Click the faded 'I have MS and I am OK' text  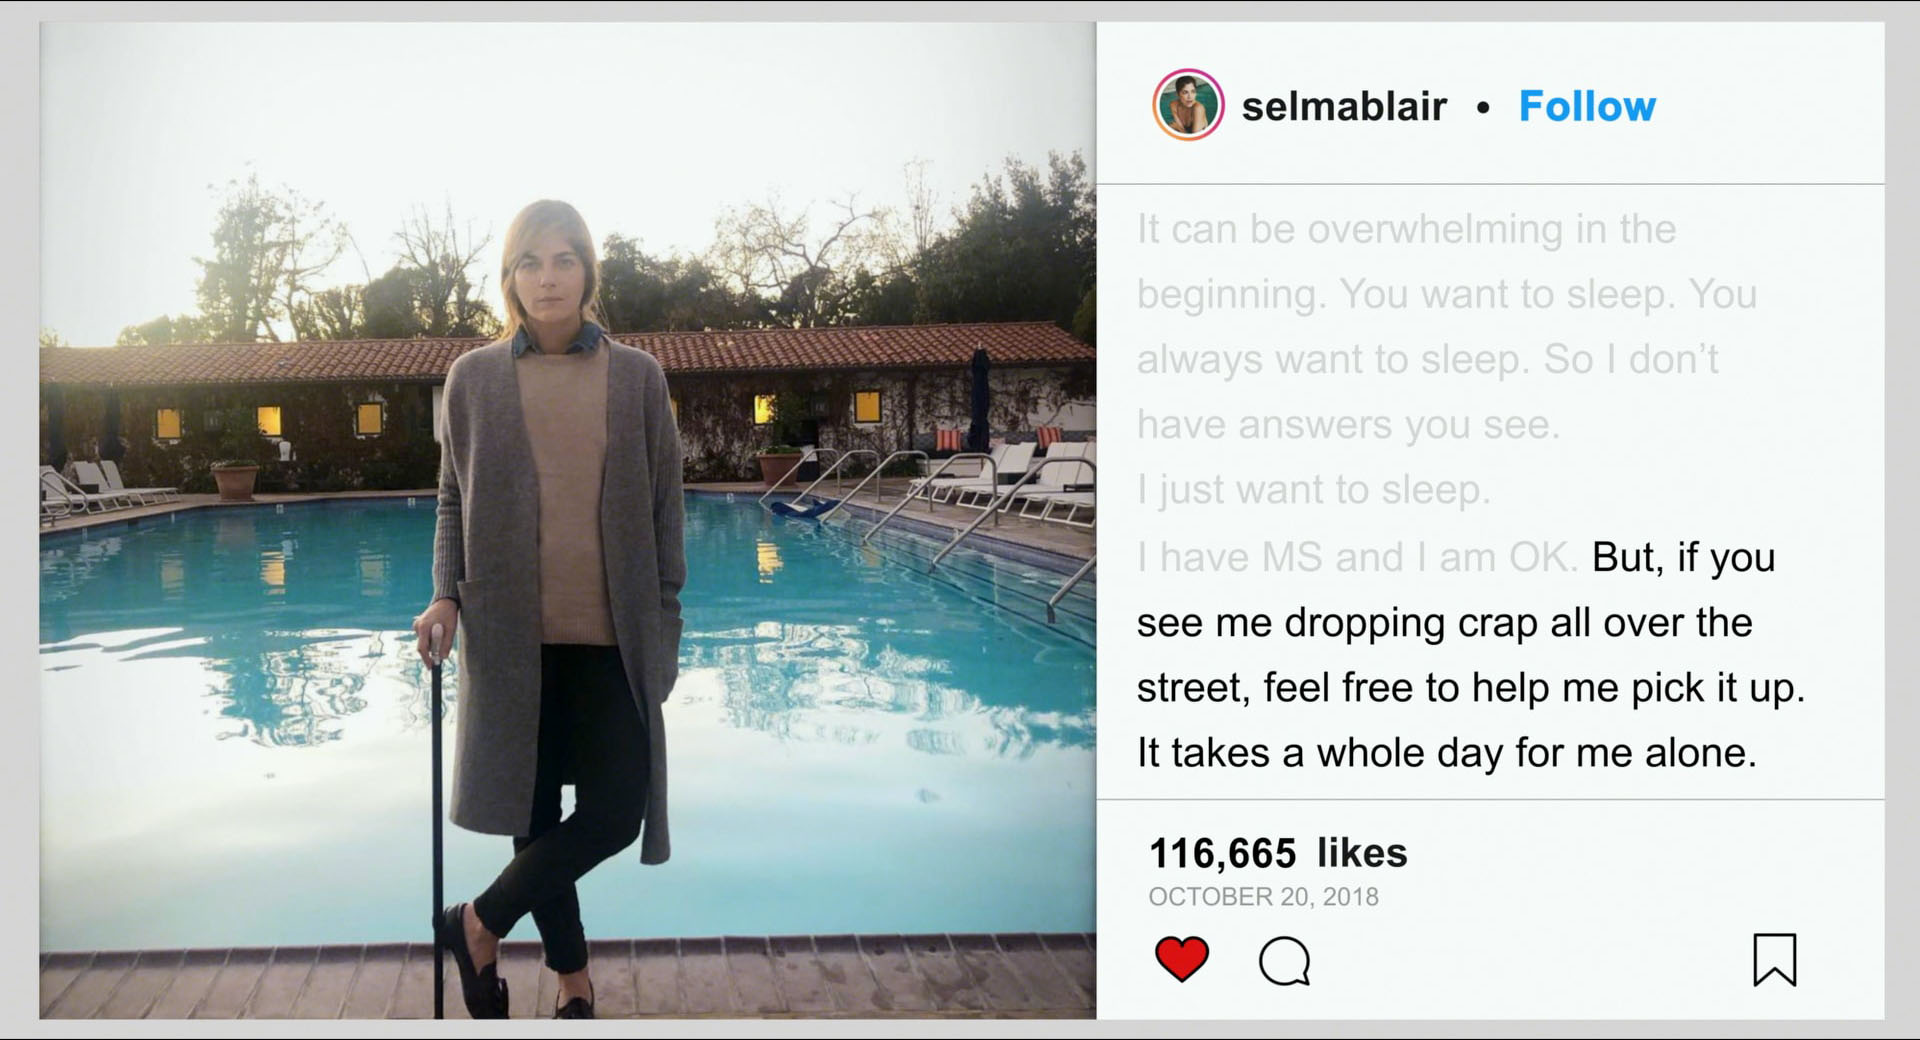1357,557
